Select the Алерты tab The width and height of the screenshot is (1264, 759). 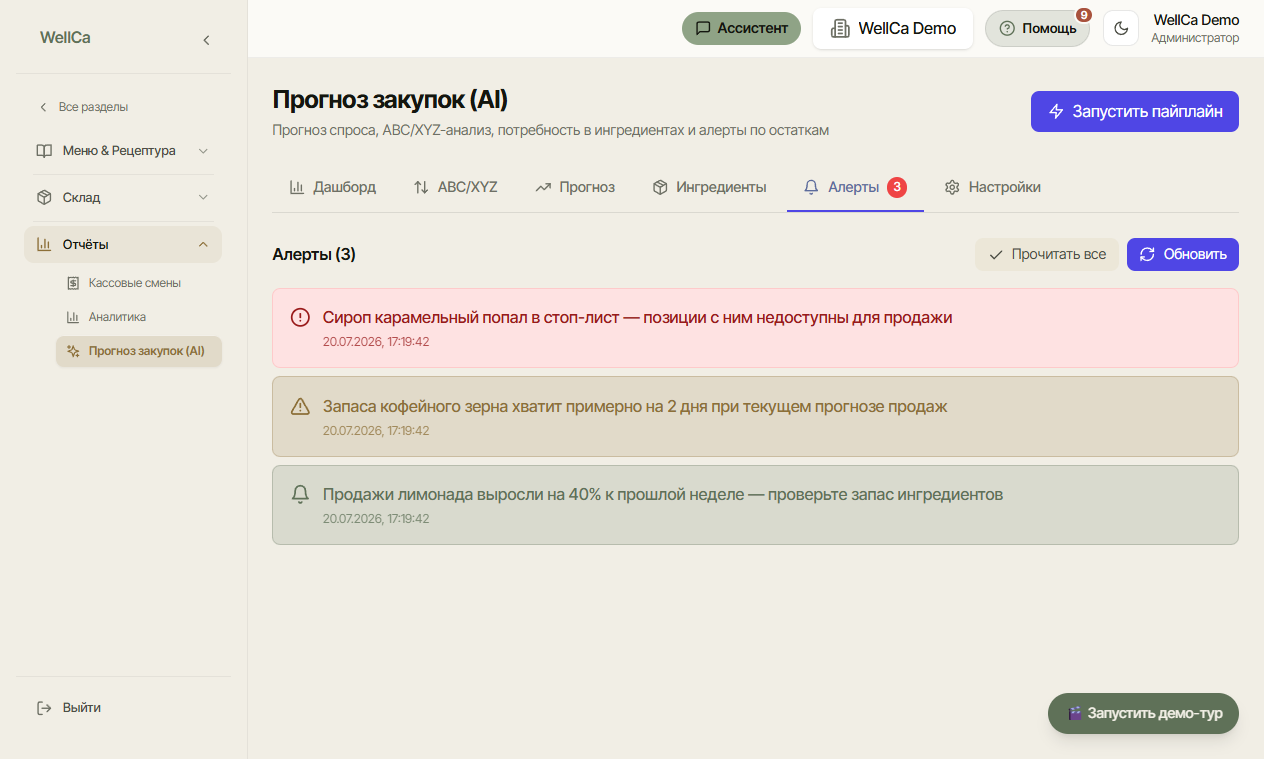pos(855,187)
